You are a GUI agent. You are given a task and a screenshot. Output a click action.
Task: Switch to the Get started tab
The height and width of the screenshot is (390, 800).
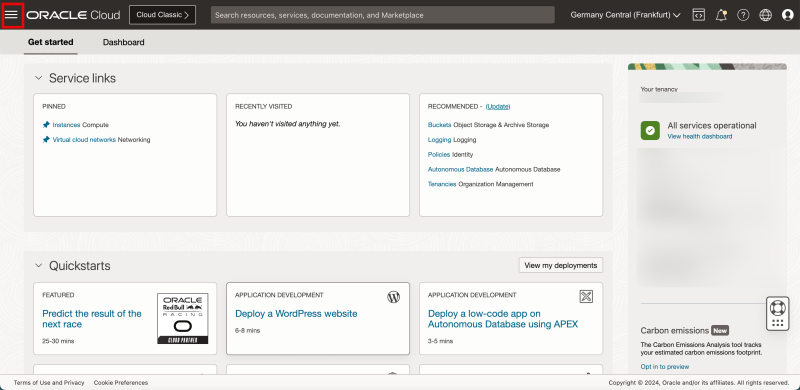pos(51,42)
